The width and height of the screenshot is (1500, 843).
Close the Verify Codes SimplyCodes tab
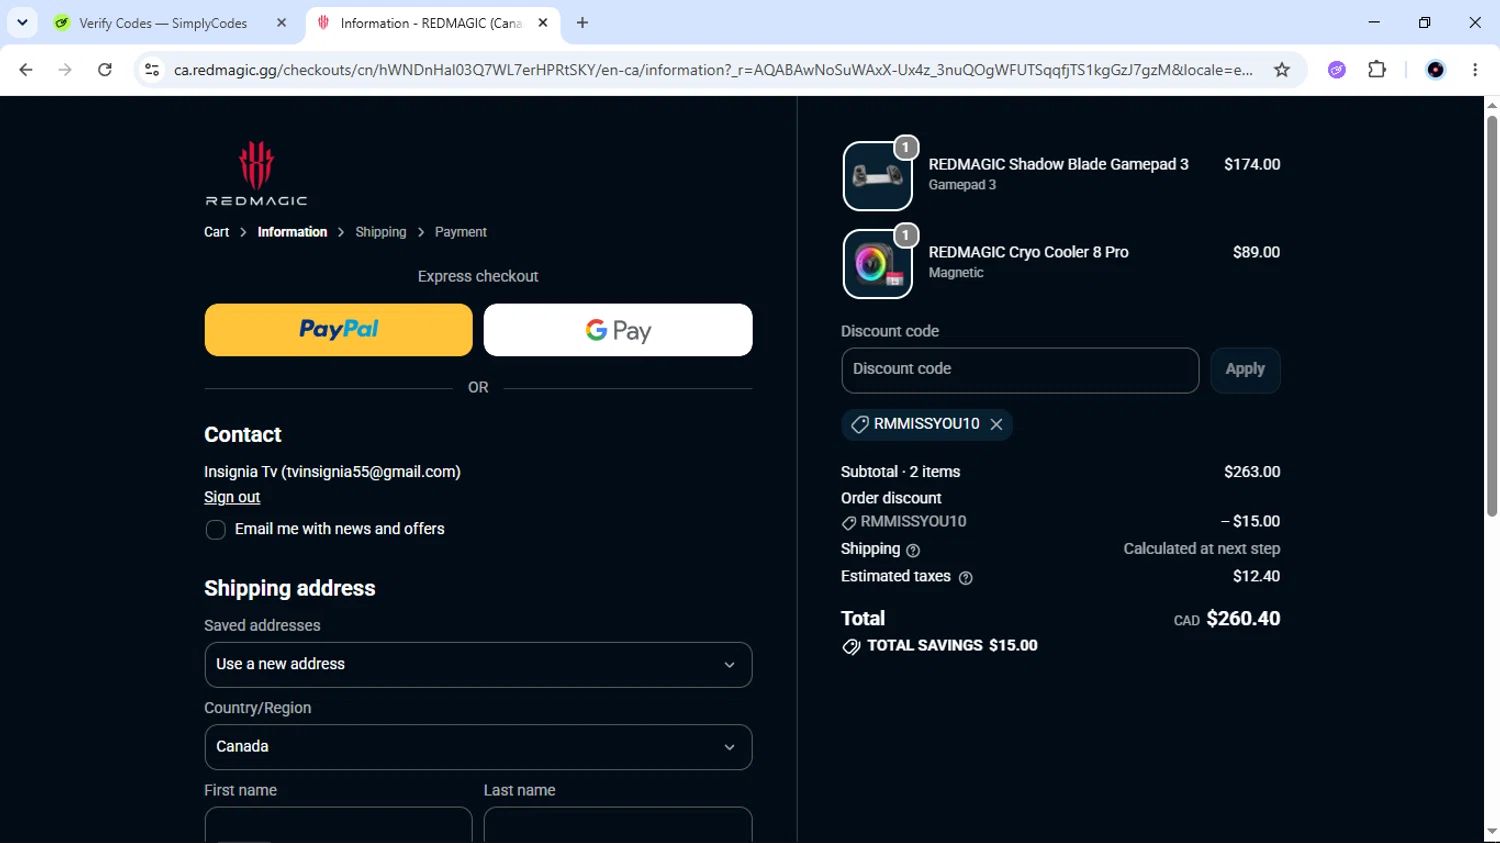(x=282, y=23)
